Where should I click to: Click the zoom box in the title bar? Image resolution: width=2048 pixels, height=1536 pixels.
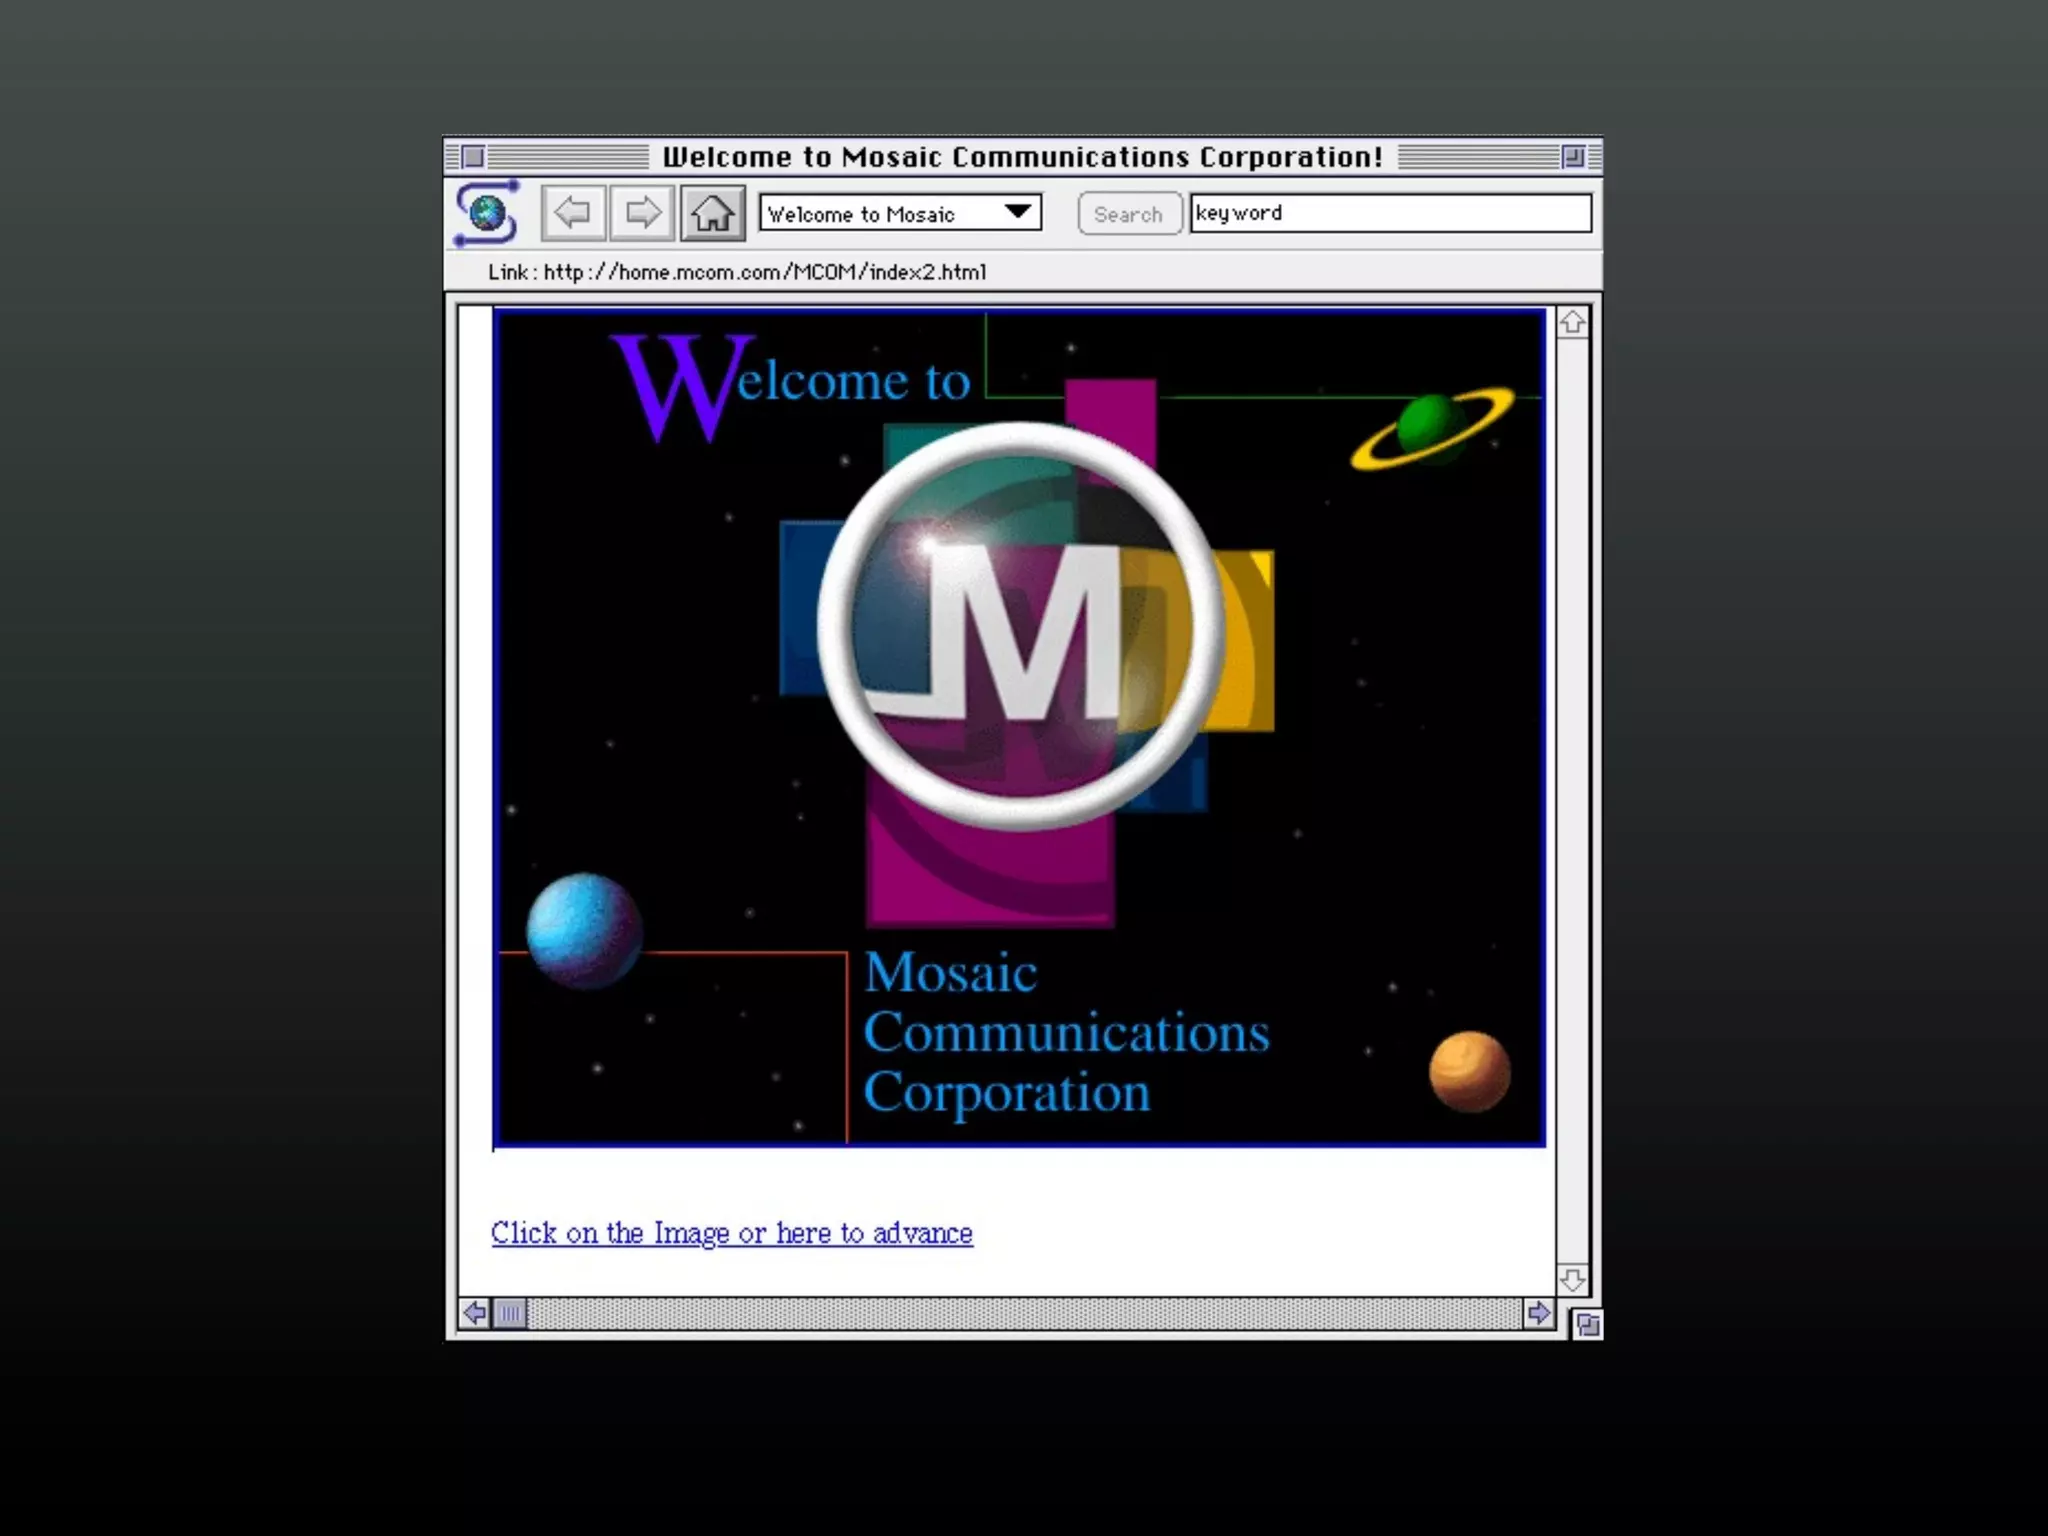pyautogui.click(x=1573, y=157)
